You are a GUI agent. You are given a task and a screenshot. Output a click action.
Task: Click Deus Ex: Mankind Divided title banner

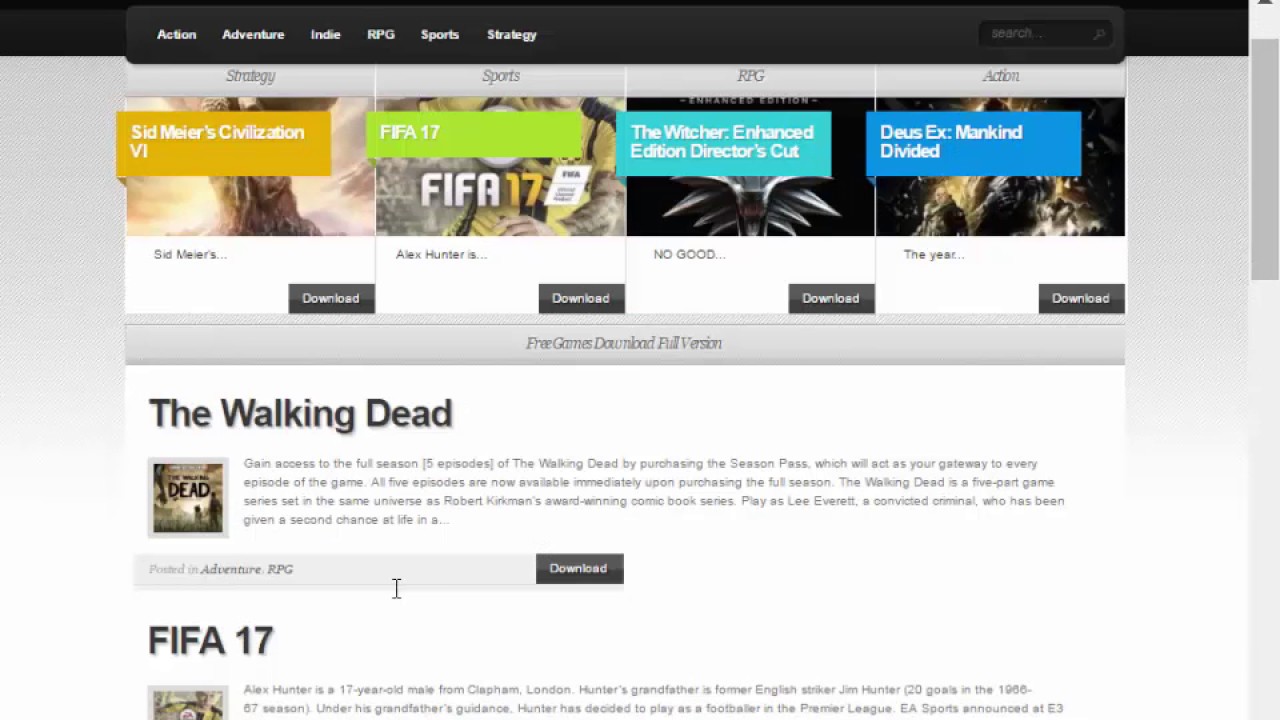[973, 143]
